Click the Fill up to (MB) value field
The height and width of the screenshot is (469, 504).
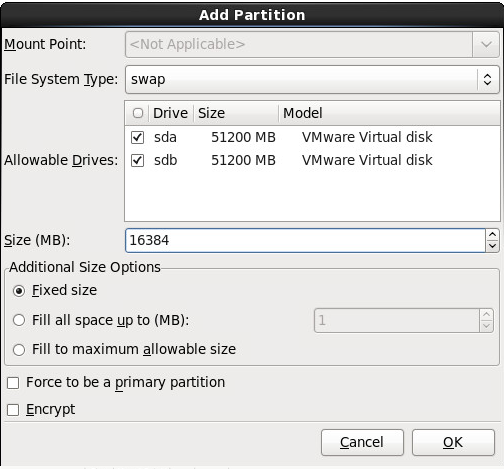[397, 320]
